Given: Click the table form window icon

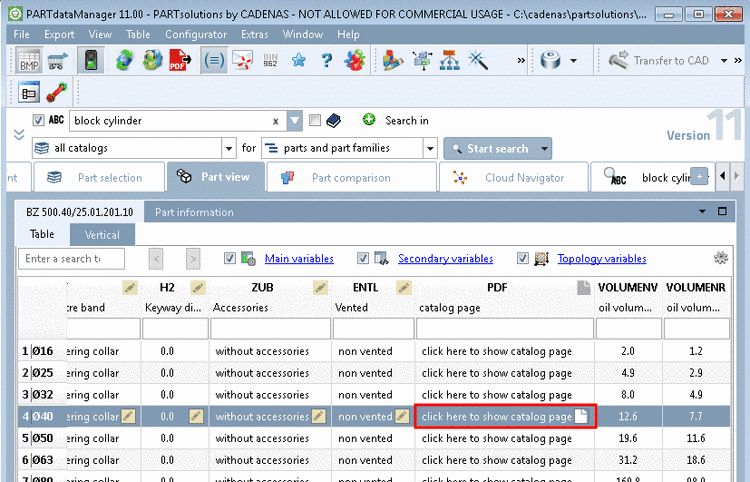Looking at the screenshot, I should point(29,93).
